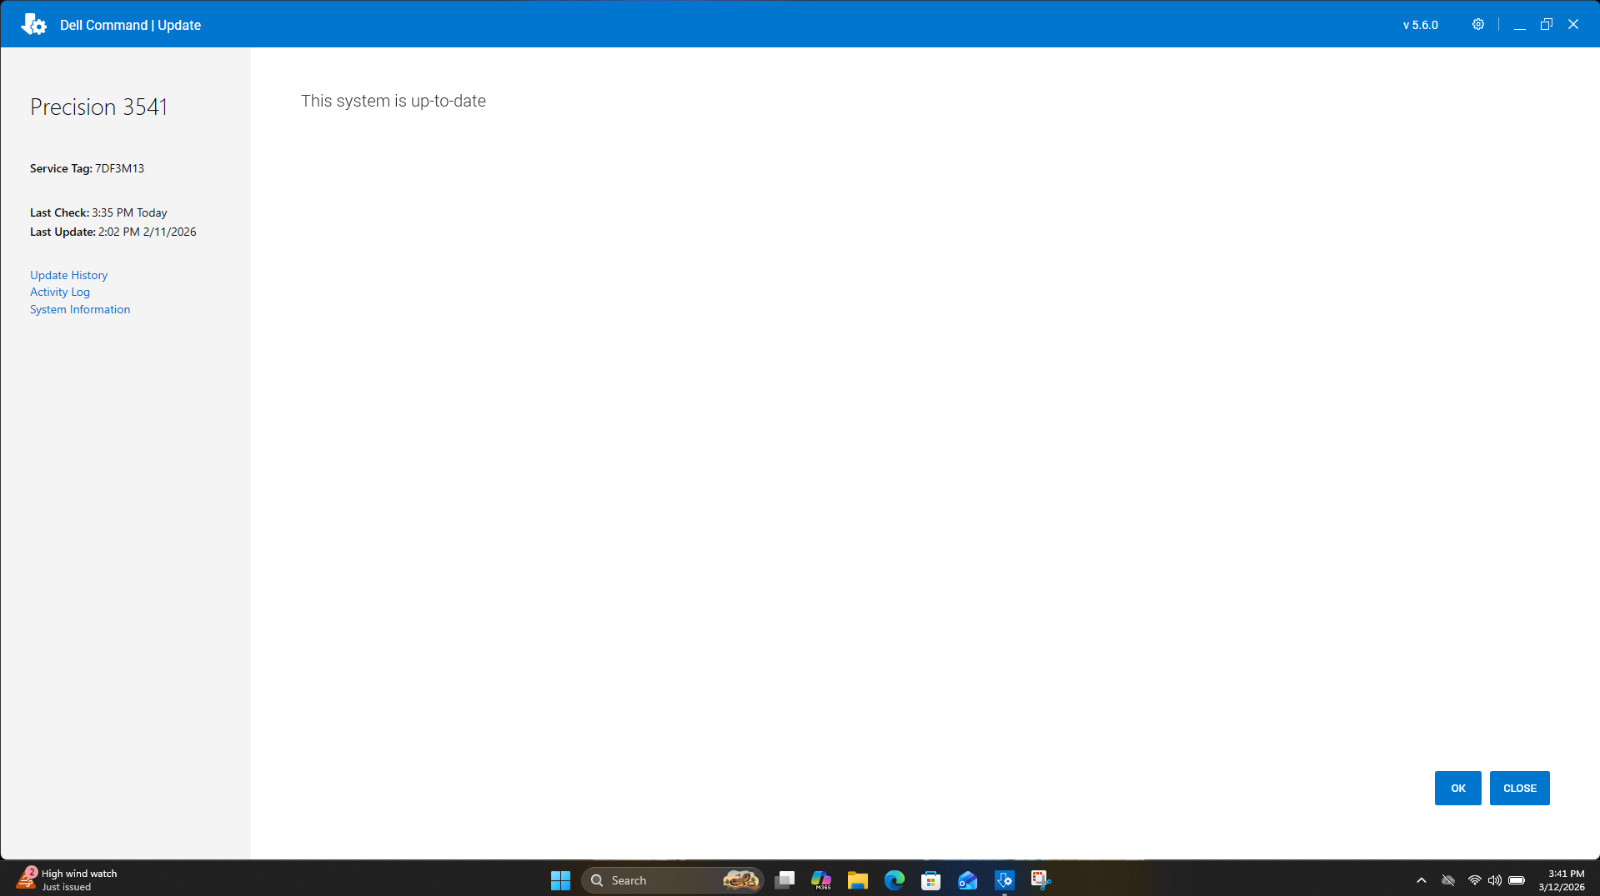Restore down the Dell Command Update window
Image resolution: width=1600 pixels, height=896 pixels.
tap(1546, 24)
